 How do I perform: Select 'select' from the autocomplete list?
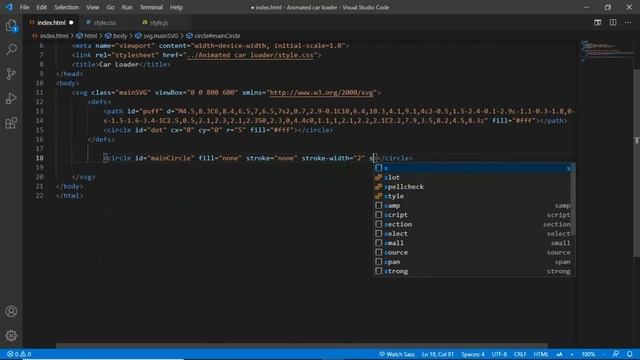[473, 234]
